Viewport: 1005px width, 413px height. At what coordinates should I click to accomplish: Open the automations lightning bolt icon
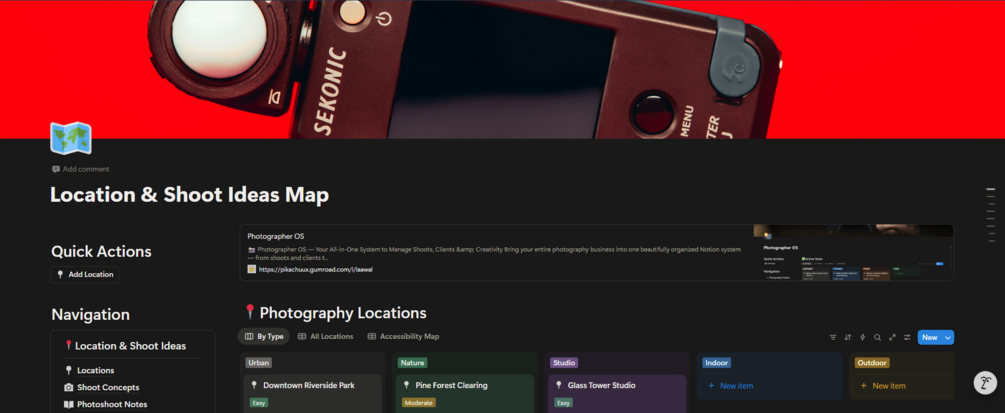tap(863, 337)
